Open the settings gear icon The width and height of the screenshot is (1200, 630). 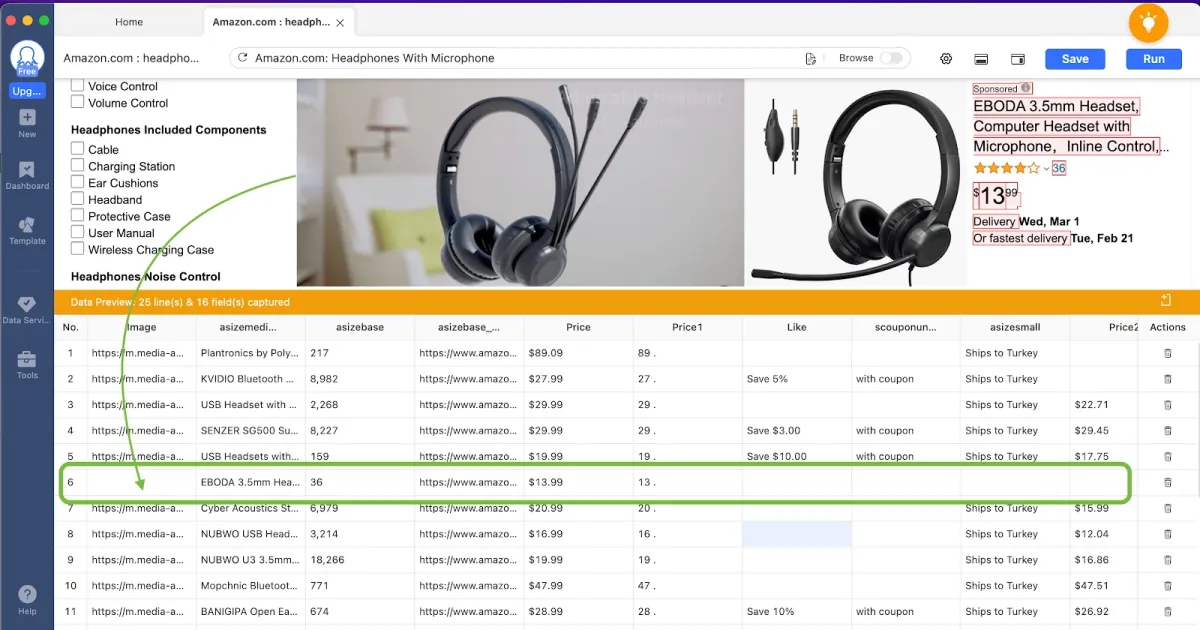(946, 59)
